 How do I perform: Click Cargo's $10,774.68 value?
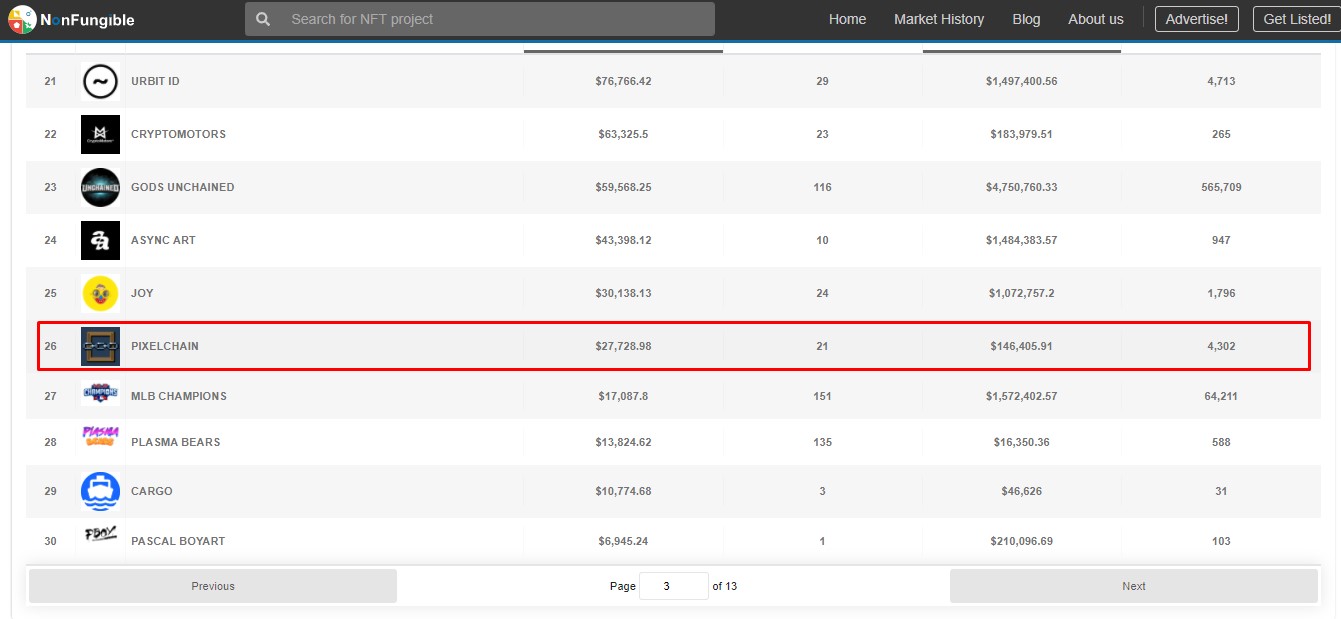click(623, 491)
